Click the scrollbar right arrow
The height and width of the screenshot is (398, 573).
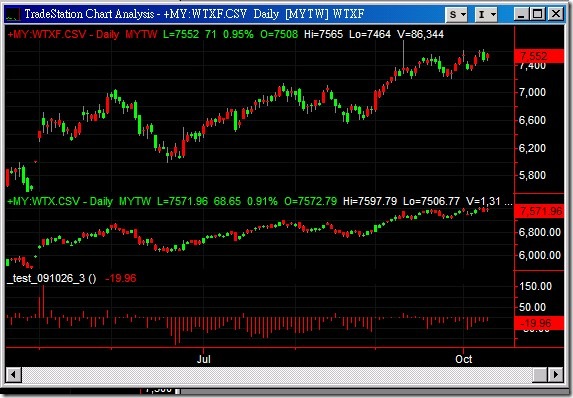556,375
